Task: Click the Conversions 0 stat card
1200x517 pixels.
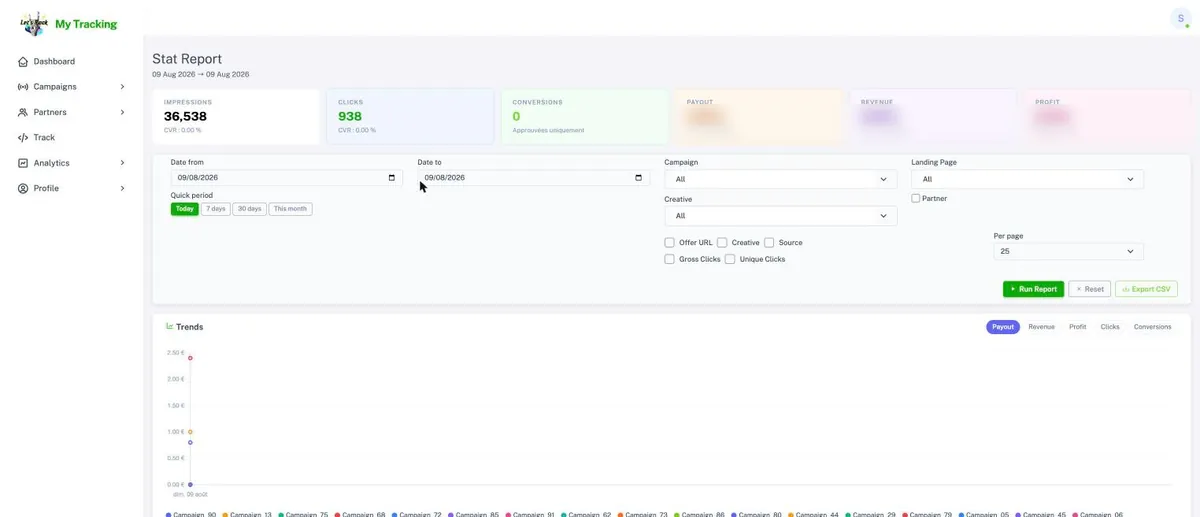Action: pos(584,116)
